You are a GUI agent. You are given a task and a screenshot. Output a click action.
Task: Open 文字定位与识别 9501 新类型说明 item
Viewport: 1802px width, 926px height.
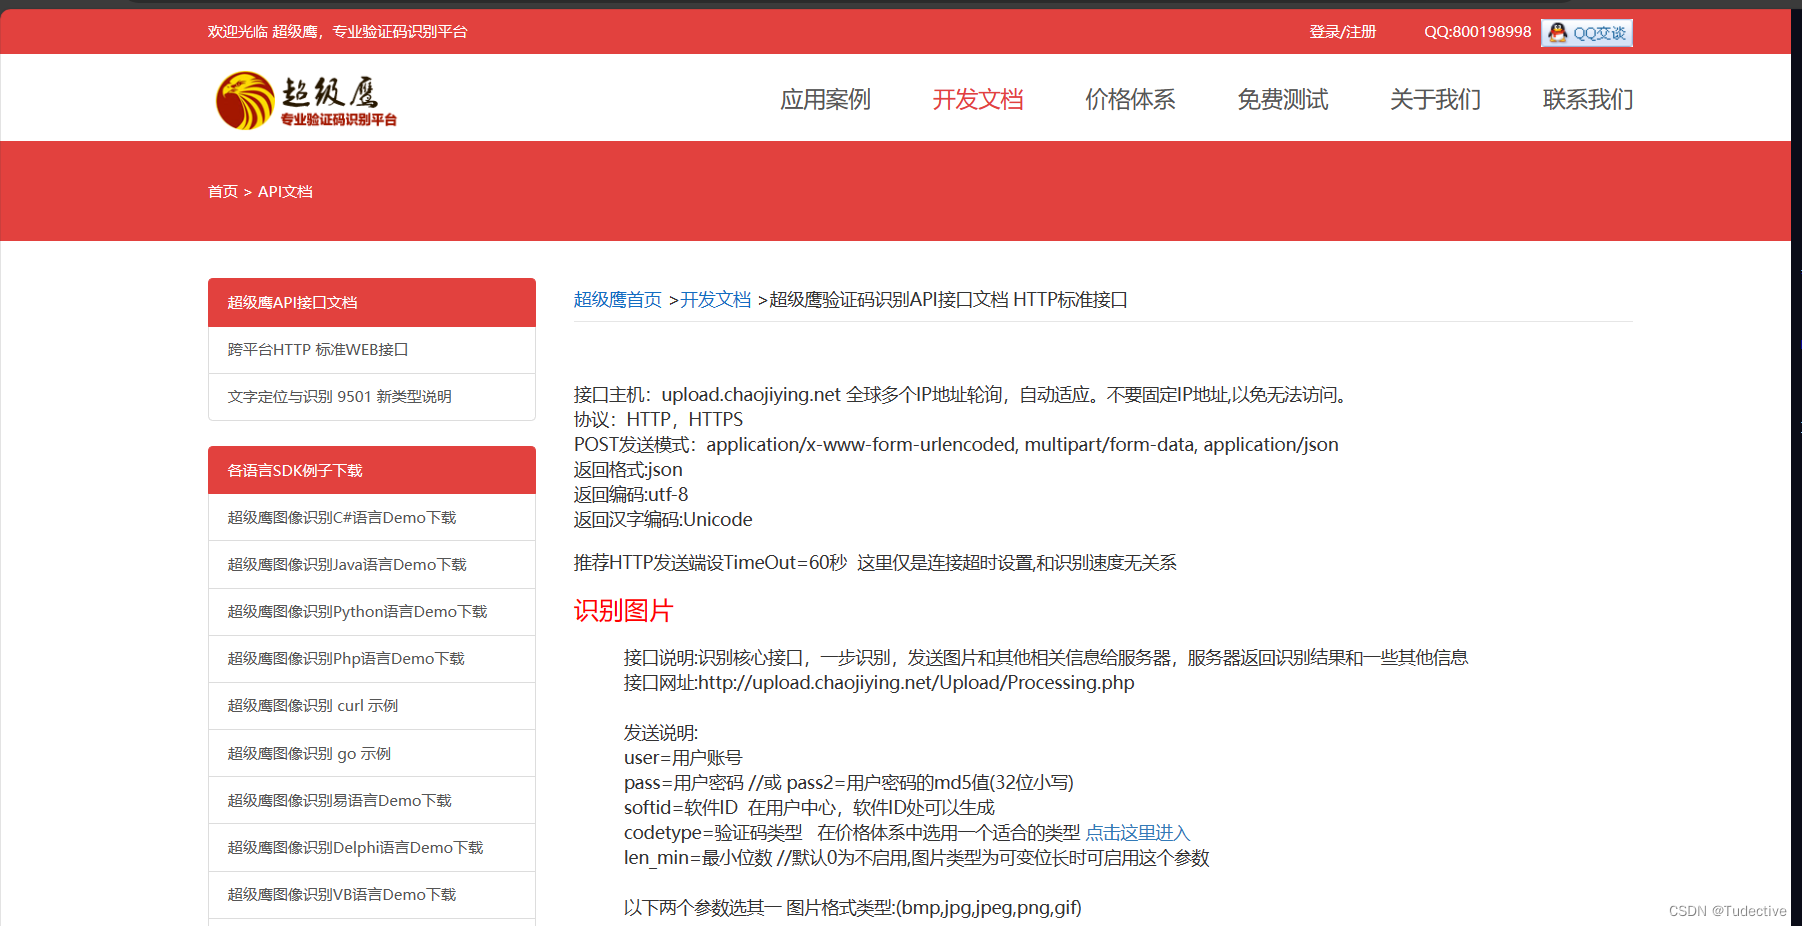tap(372, 396)
